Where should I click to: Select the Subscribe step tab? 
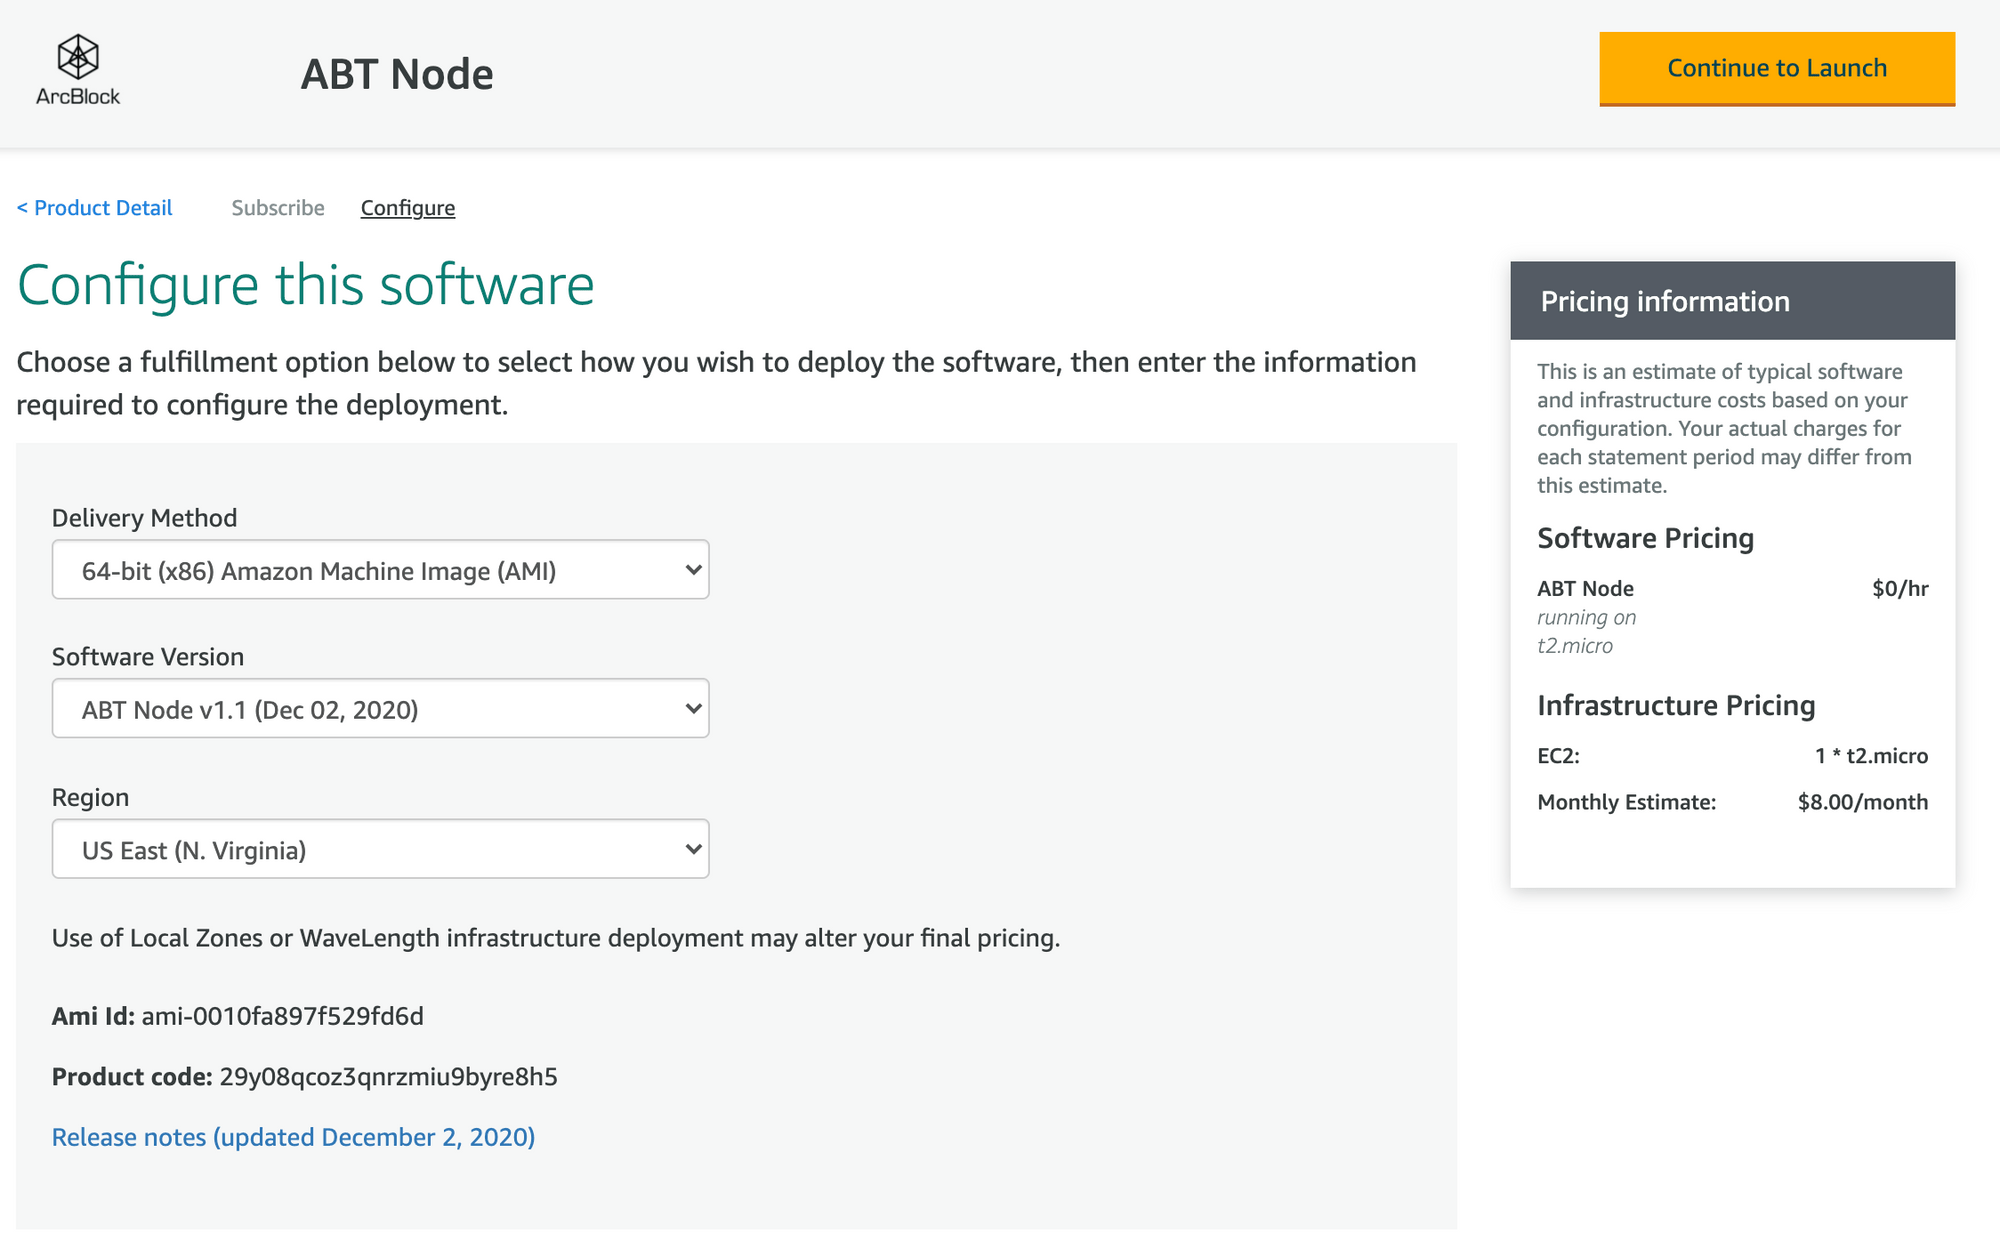pos(278,208)
